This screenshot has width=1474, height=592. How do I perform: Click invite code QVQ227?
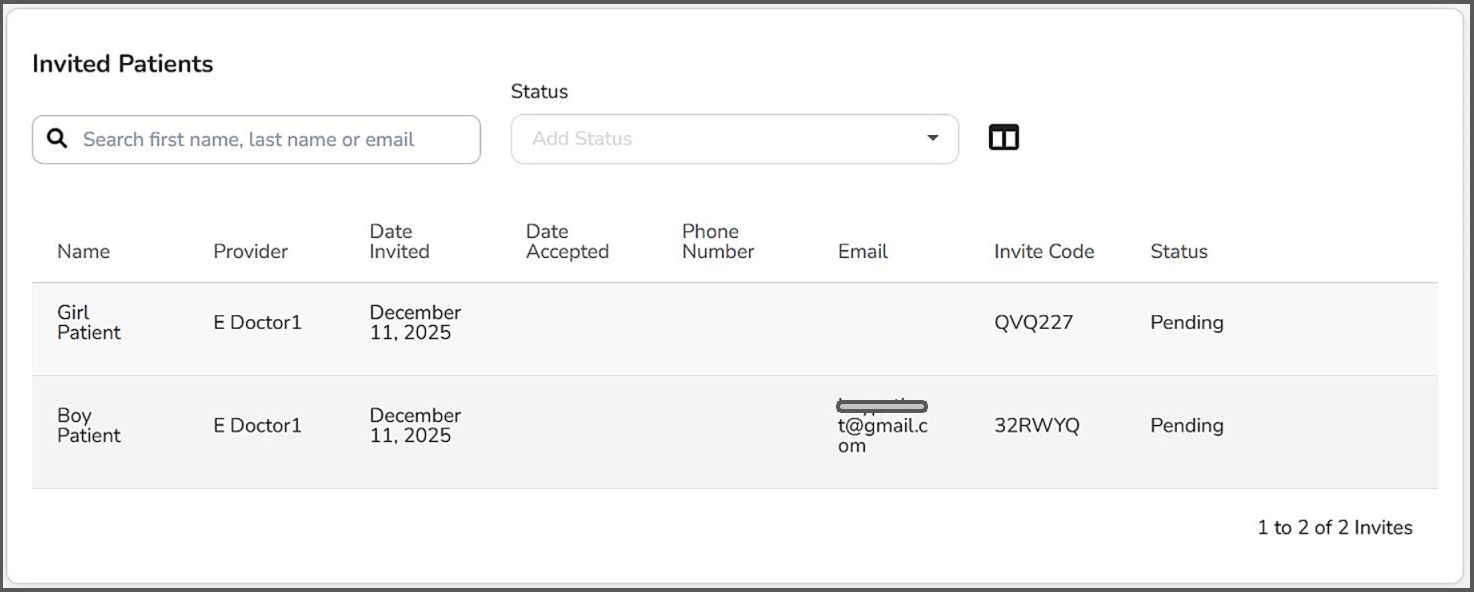click(x=1033, y=323)
